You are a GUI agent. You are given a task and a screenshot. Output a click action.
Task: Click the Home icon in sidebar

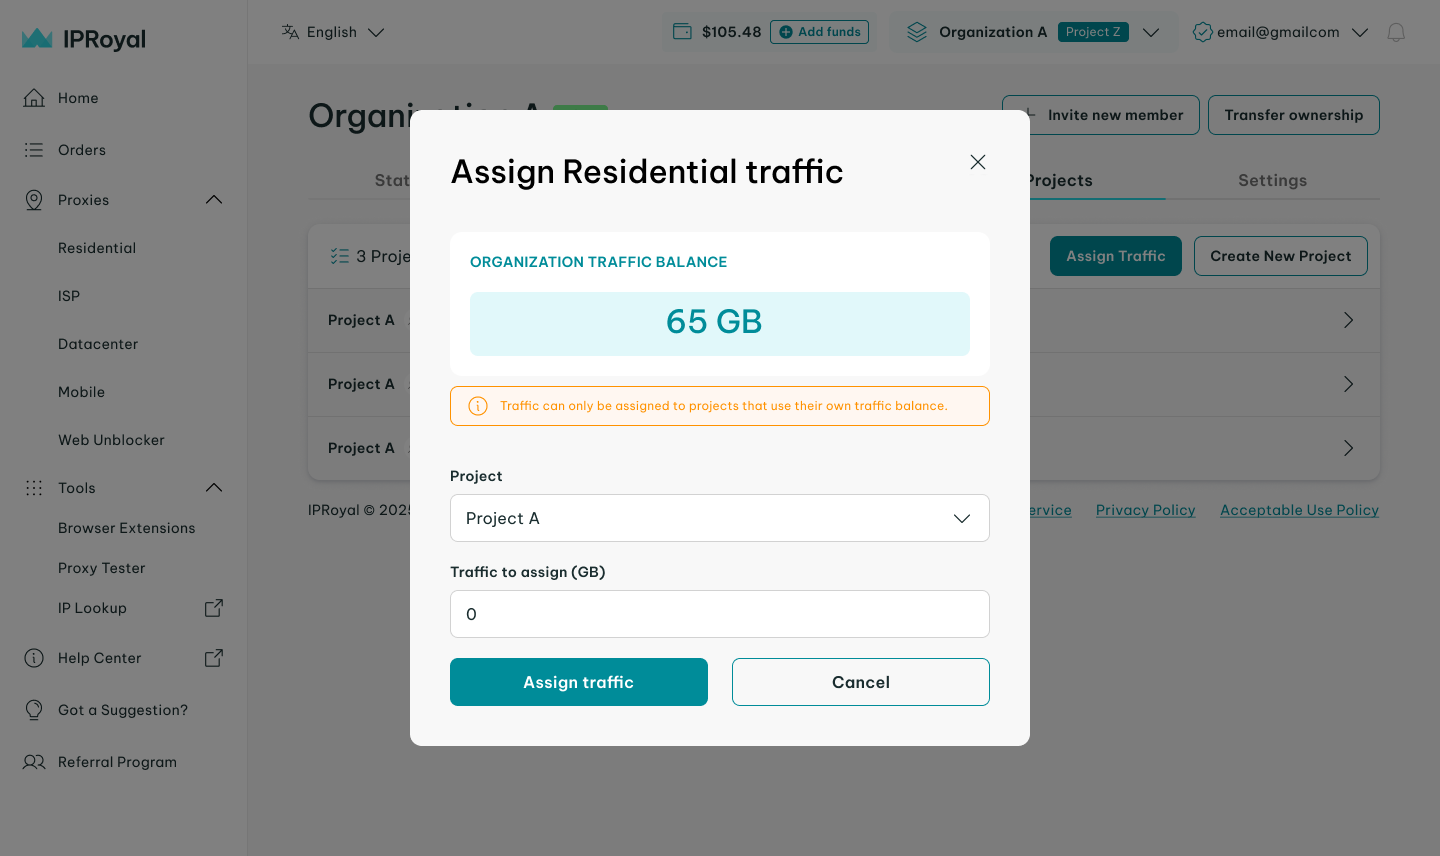coord(34,98)
